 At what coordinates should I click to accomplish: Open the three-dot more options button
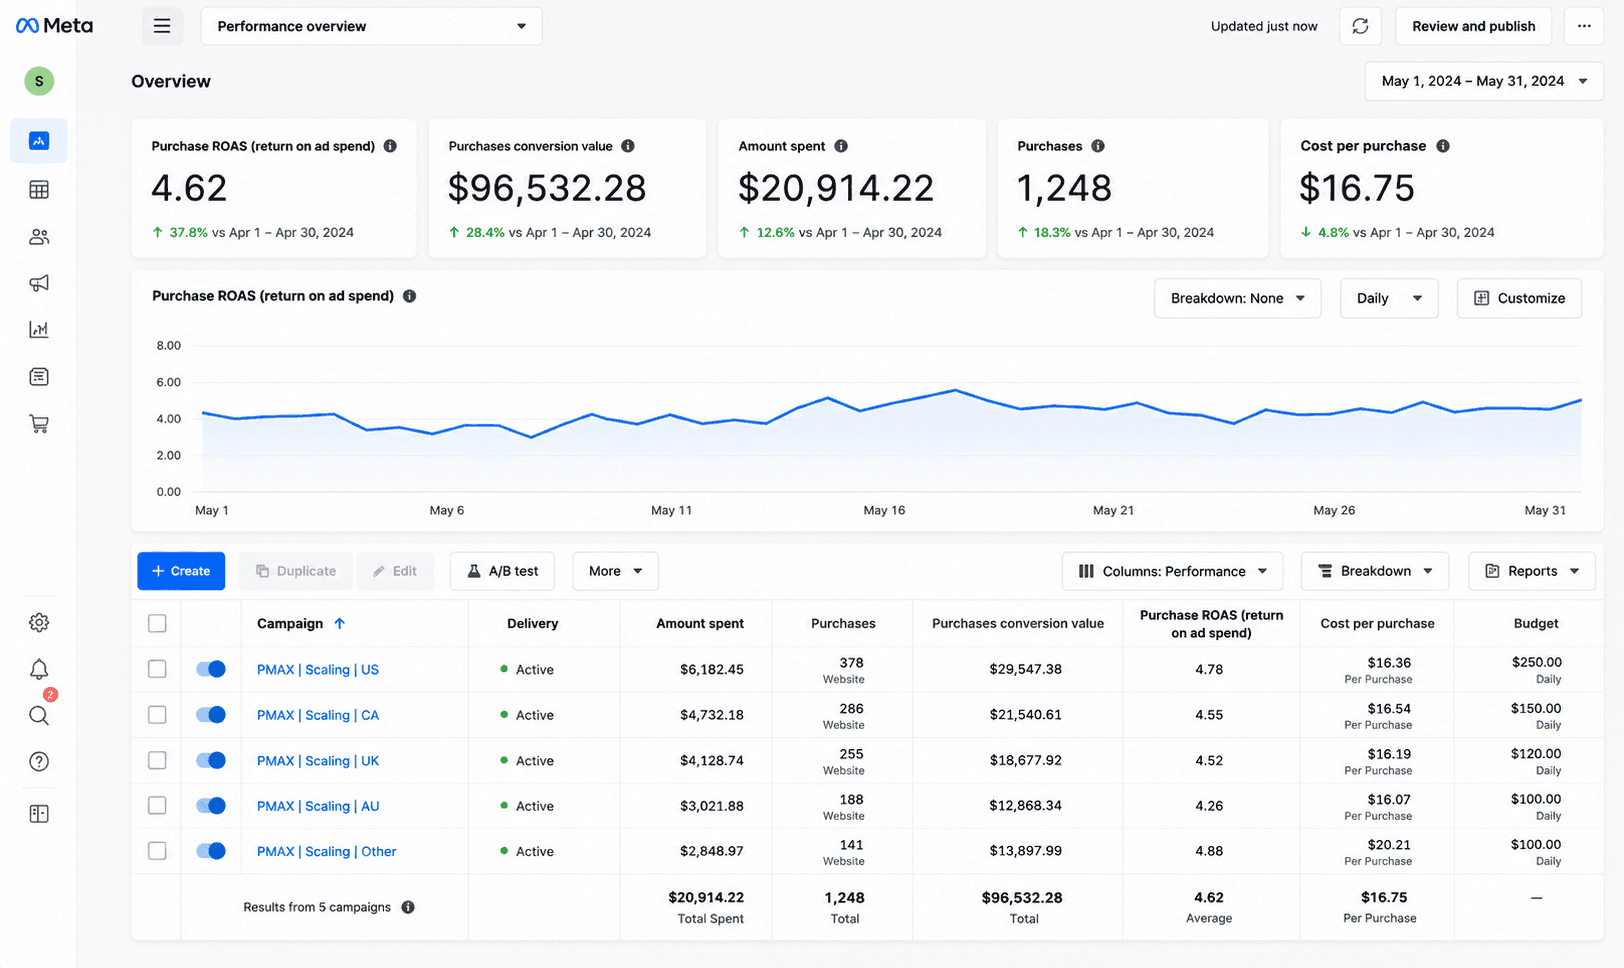[x=1584, y=26]
